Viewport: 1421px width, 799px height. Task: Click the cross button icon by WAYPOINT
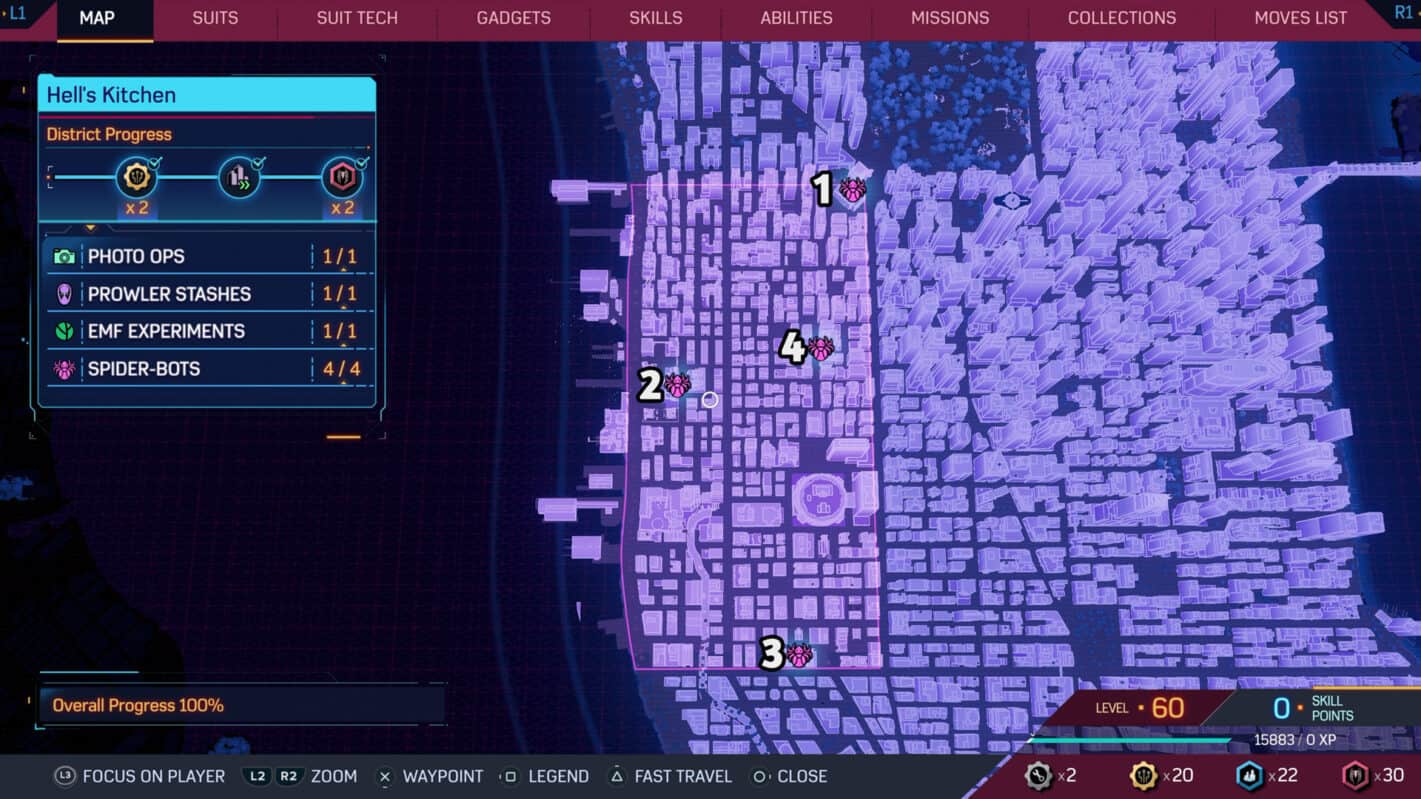pos(384,776)
